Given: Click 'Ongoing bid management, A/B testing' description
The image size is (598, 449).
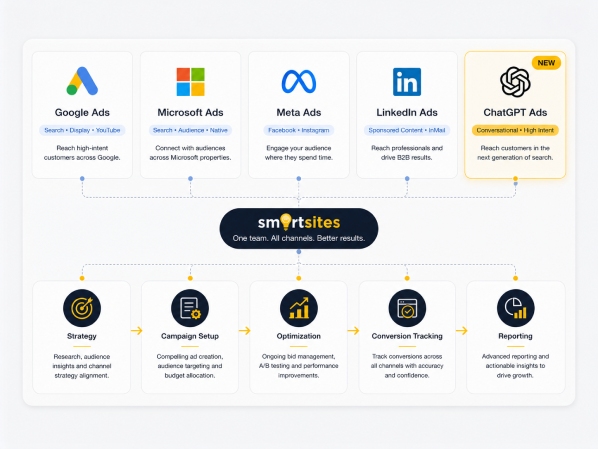Looking at the screenshot, I should click(299, 366).
